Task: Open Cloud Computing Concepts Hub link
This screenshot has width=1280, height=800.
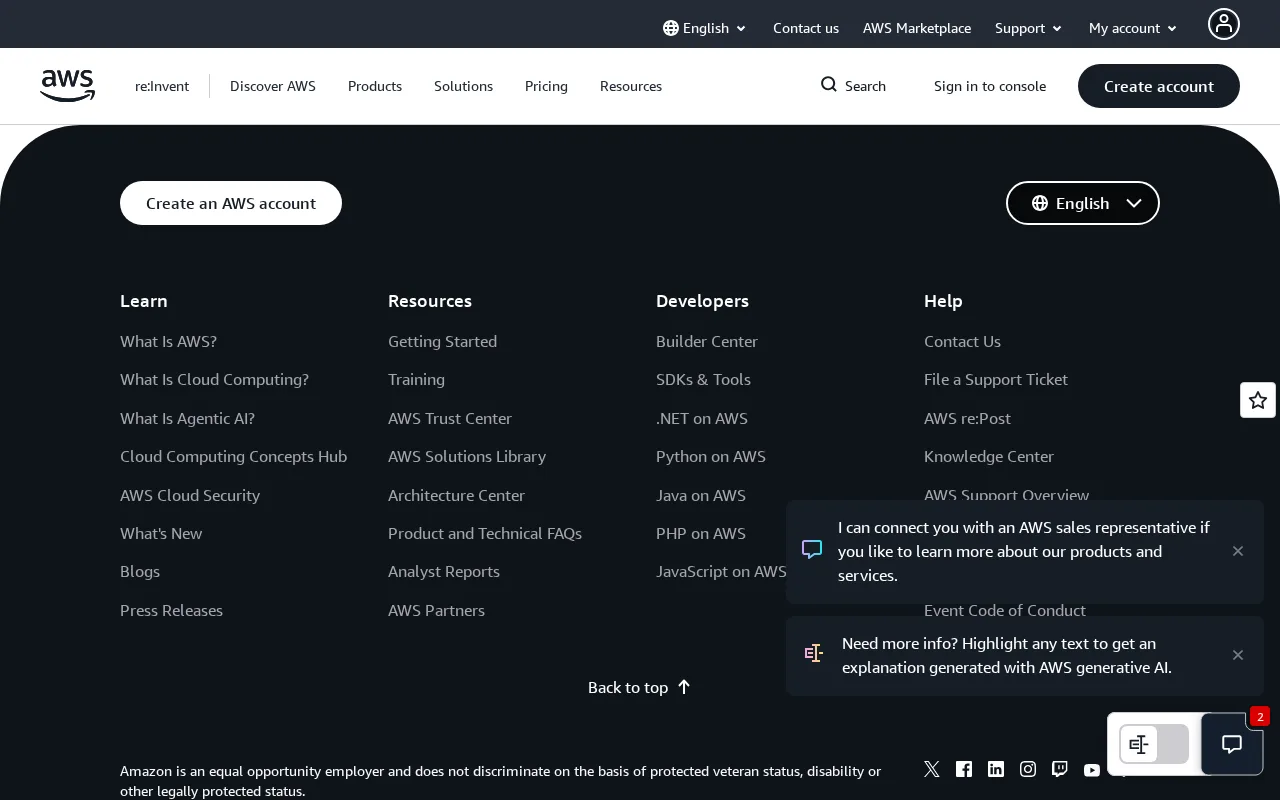Action: pos(233,456)
